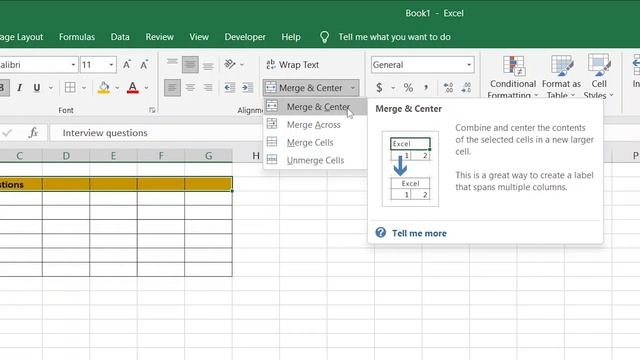640x360 pixels.
Task: Select column G header
Action: 209,156
